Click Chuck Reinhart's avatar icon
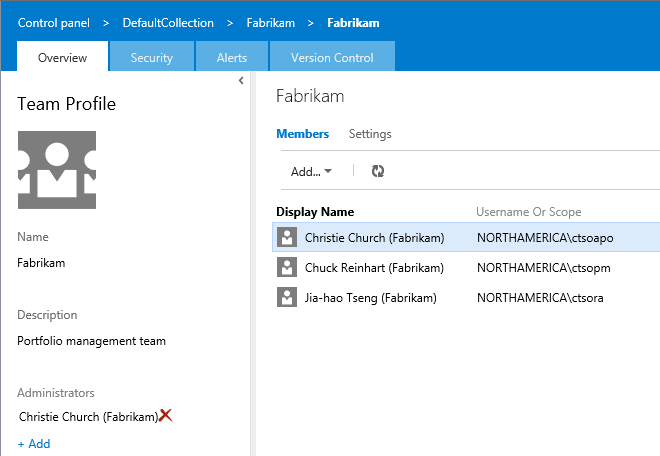This screenshot has width=660, height=456. pyautogui.click(x=287, y=267)
